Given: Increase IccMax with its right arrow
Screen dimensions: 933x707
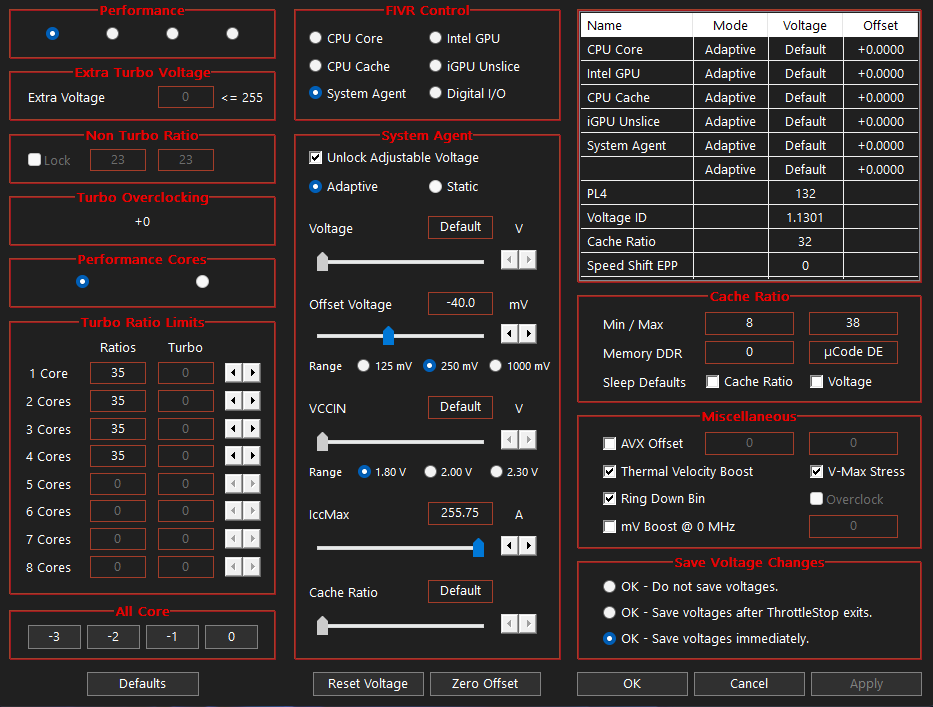Looking at the screenshot, I should [x=528, y=545].
